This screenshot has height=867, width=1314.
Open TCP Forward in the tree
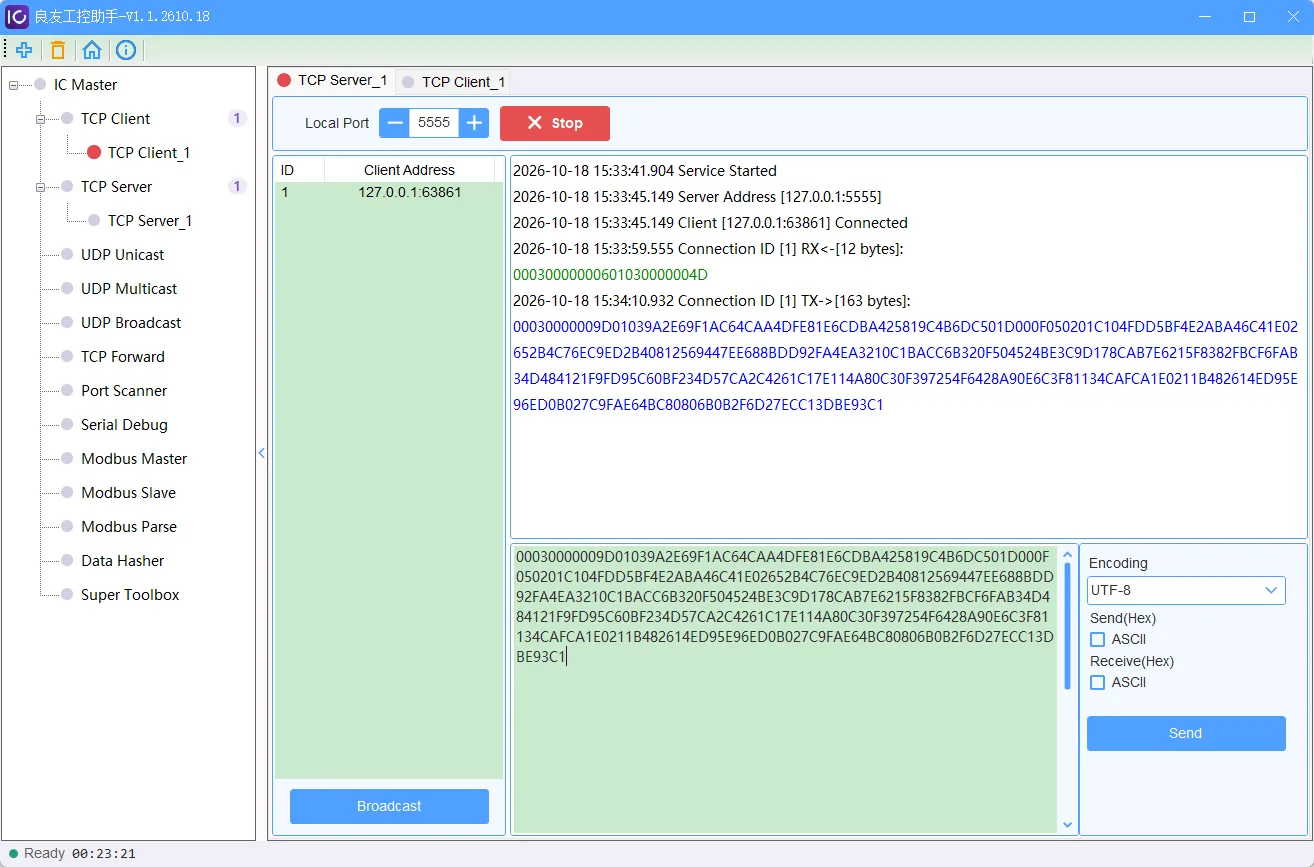tap(123, 357)
